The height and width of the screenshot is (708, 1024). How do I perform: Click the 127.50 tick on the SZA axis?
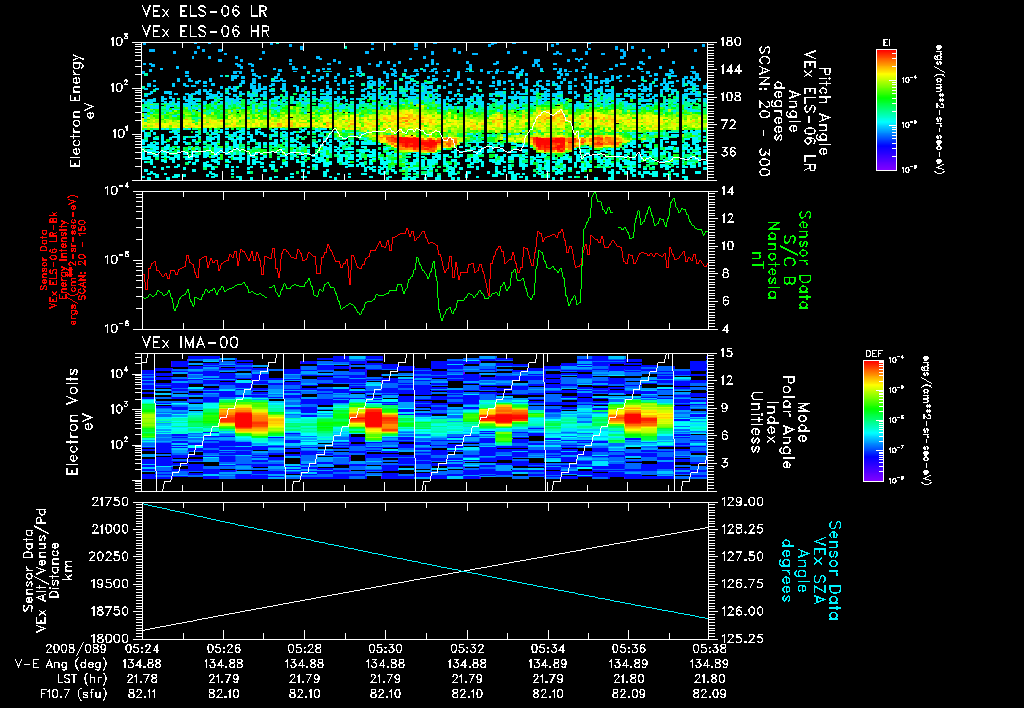[741, 556]
